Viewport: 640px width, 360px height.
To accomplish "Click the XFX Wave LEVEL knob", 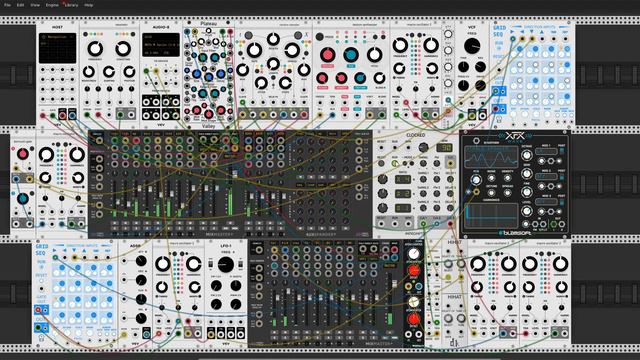I will (527, 211).
